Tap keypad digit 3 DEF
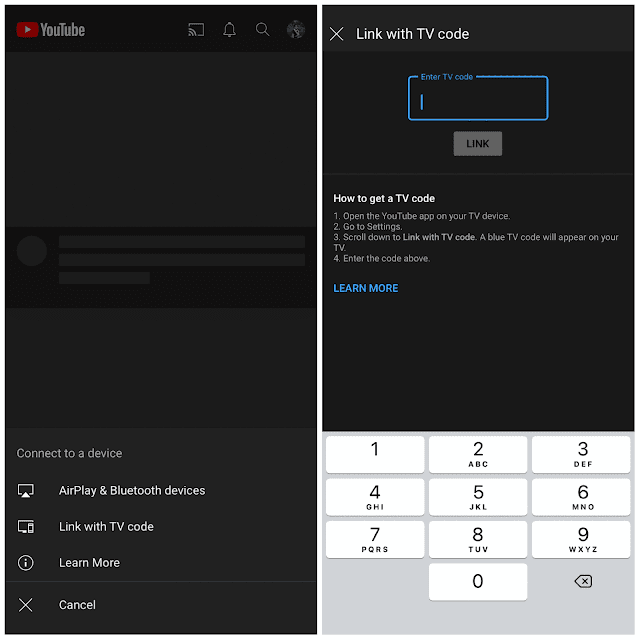The width and height of the screenshot is (640, 640). [581, 454]
